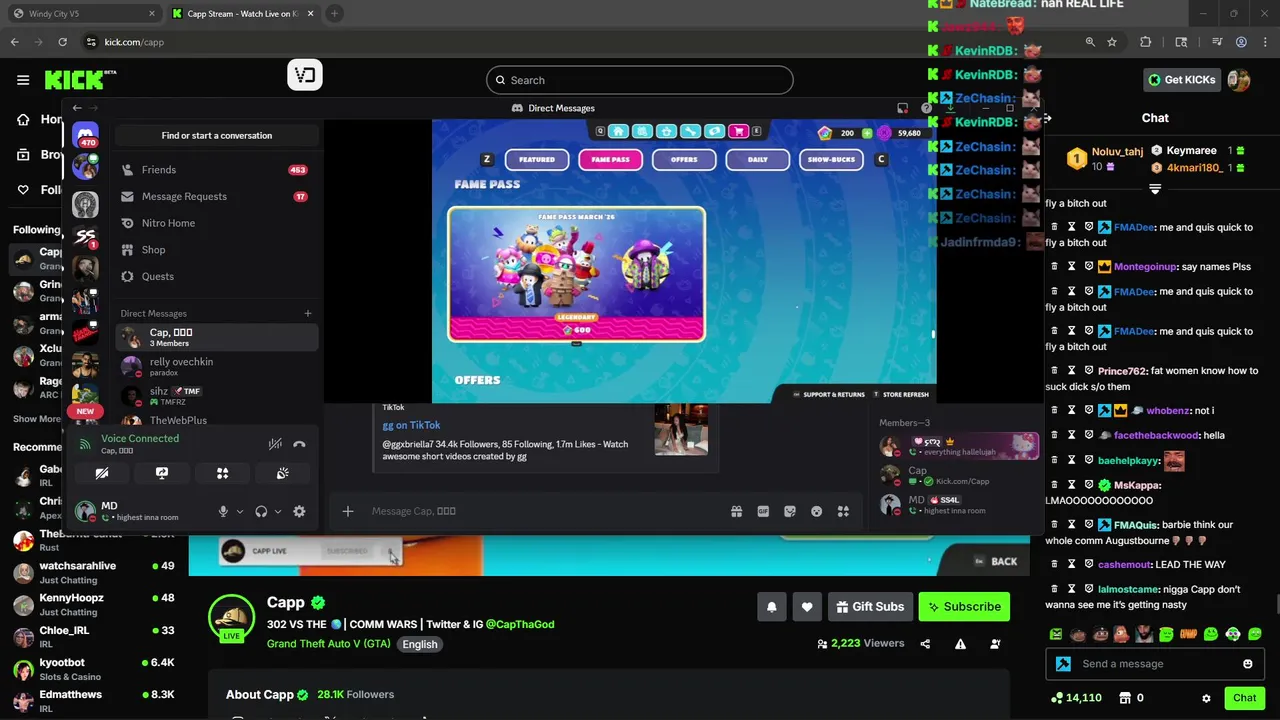Open apps icon in Discord message bar
Screen dimensions: 1280x720
843,511
